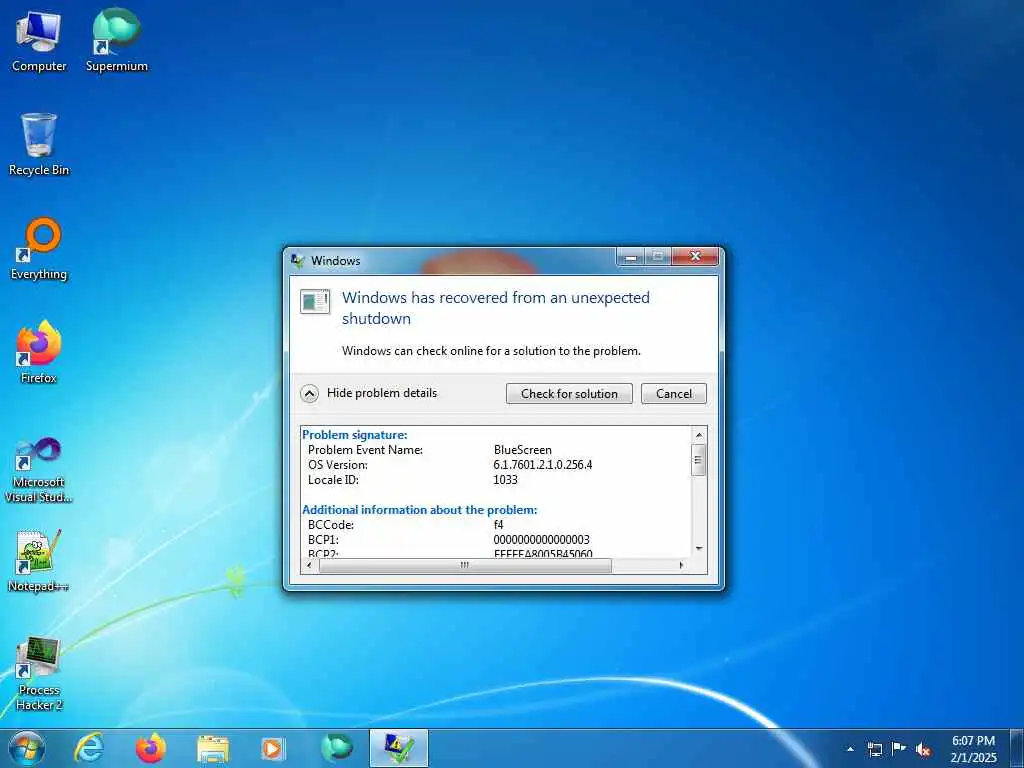Open network tray icon

coord(874,749)
